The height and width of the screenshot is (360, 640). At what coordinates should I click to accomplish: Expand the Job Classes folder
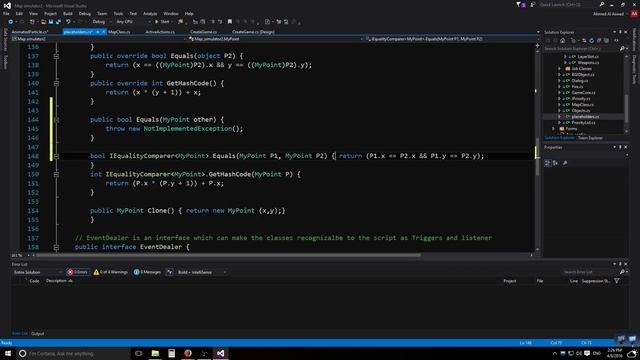[560, 69]
